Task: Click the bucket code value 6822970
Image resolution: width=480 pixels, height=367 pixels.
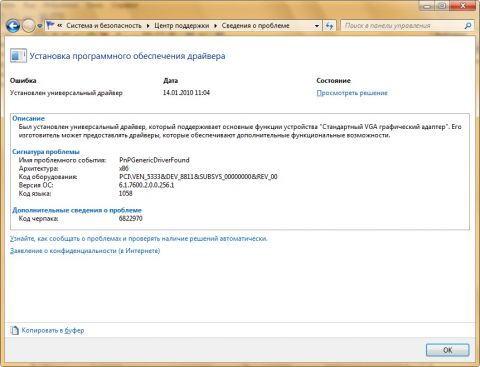Action: point(131,218)
